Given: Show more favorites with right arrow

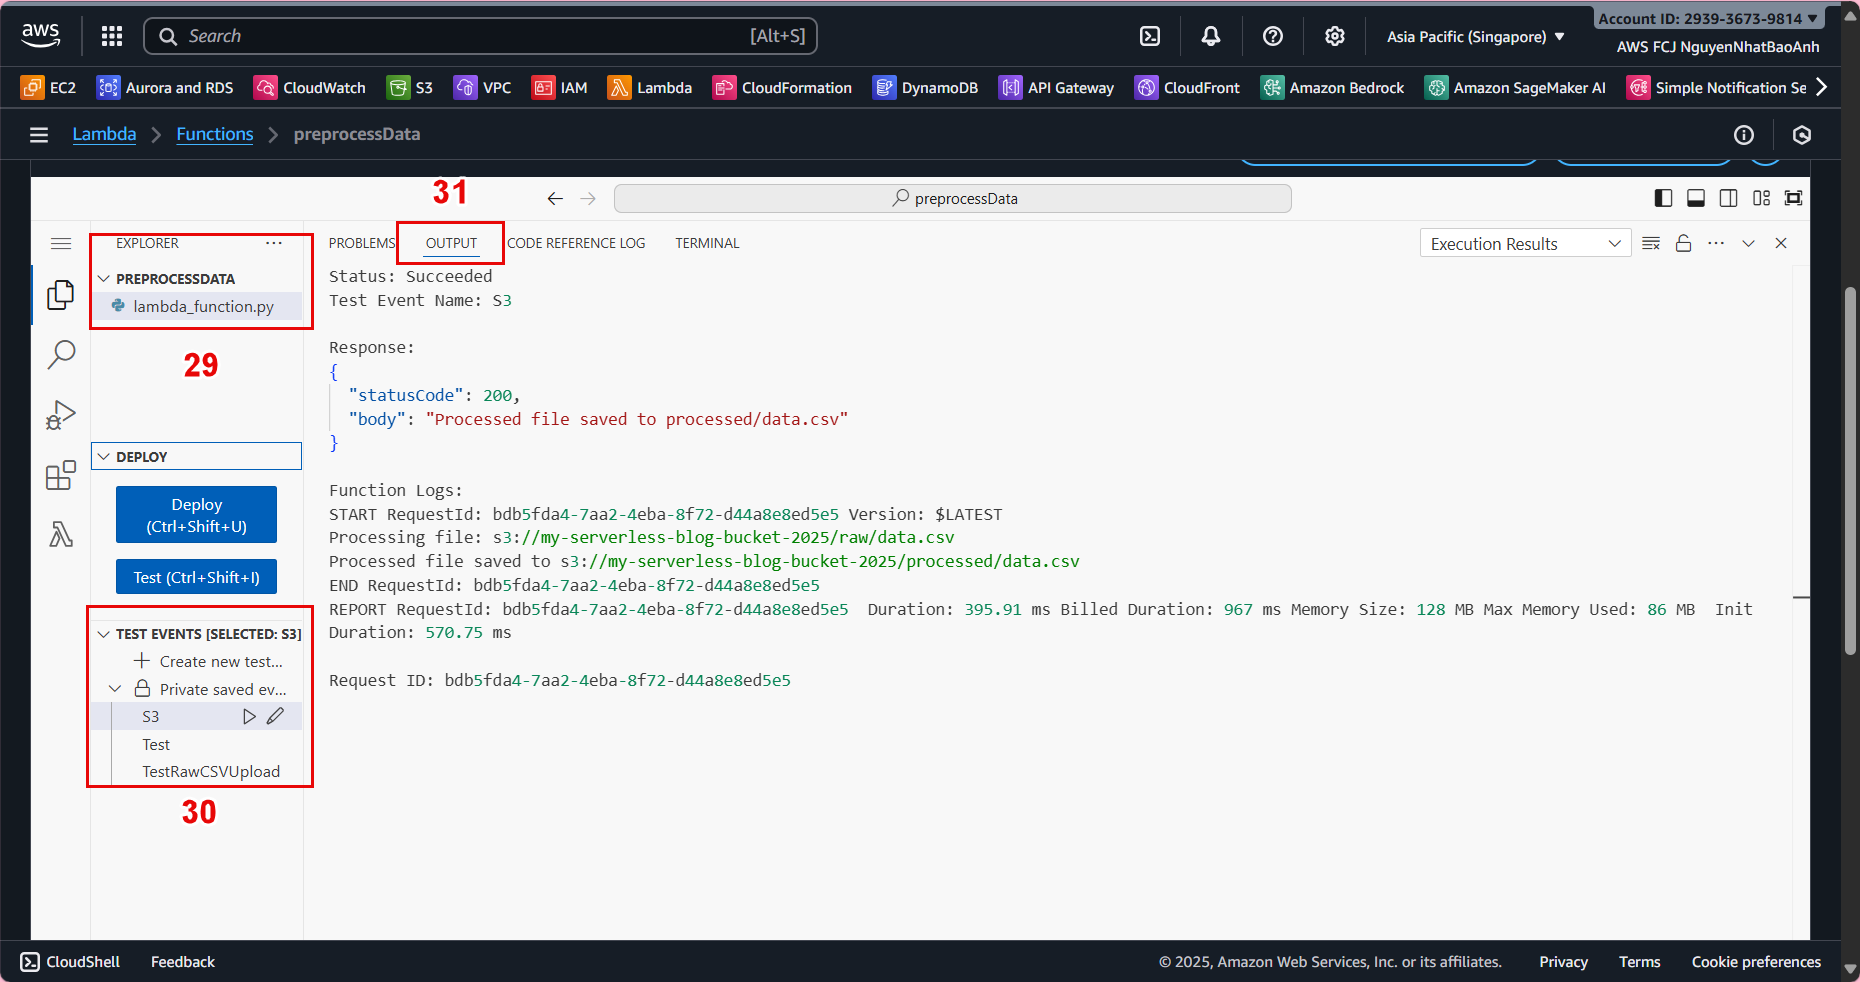Looking at the screenshot, I should coord(1821,87).
